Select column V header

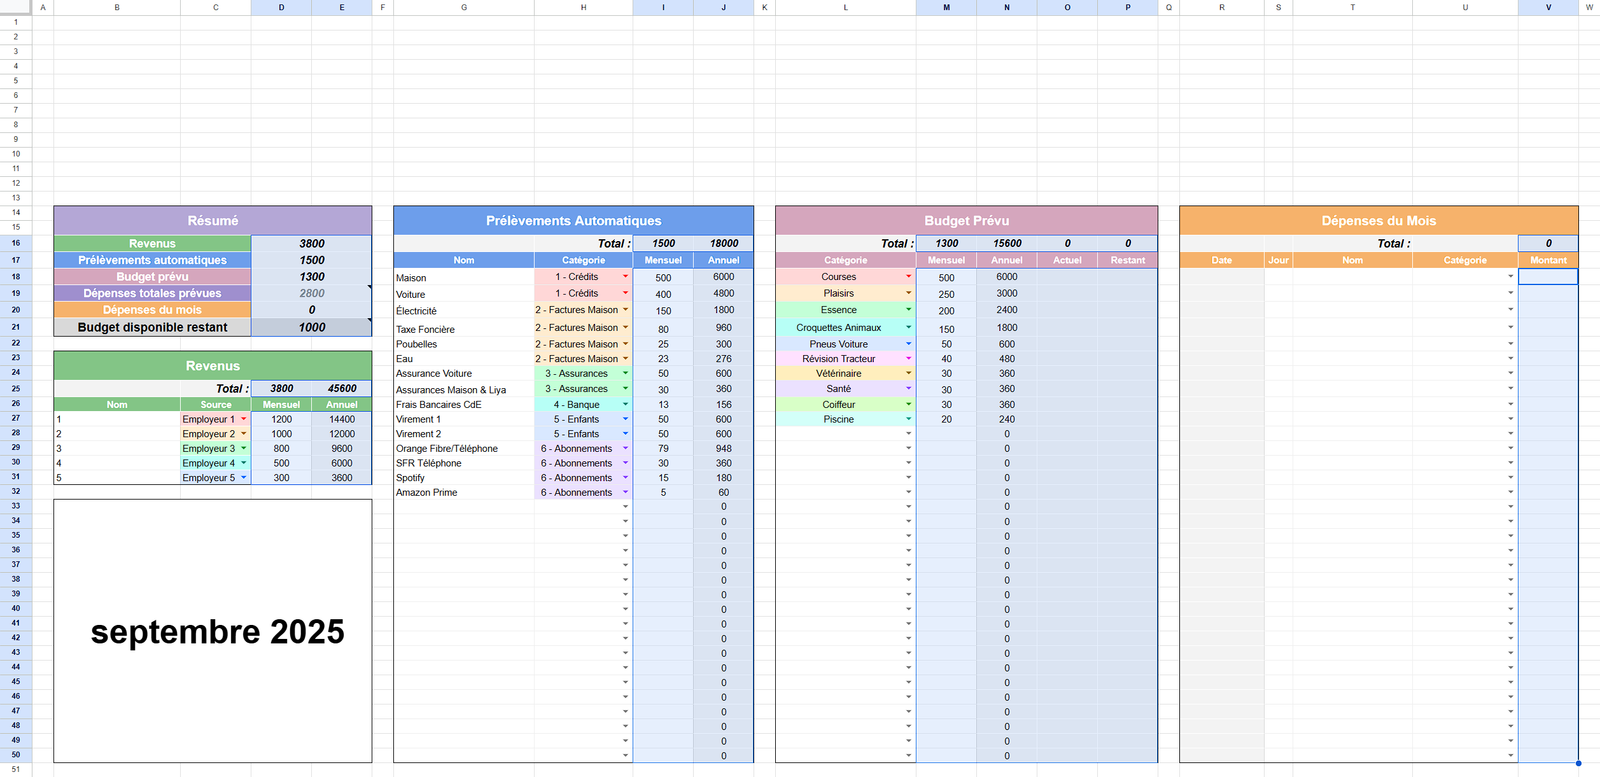pyautogui.click(x=1548, y=7)
